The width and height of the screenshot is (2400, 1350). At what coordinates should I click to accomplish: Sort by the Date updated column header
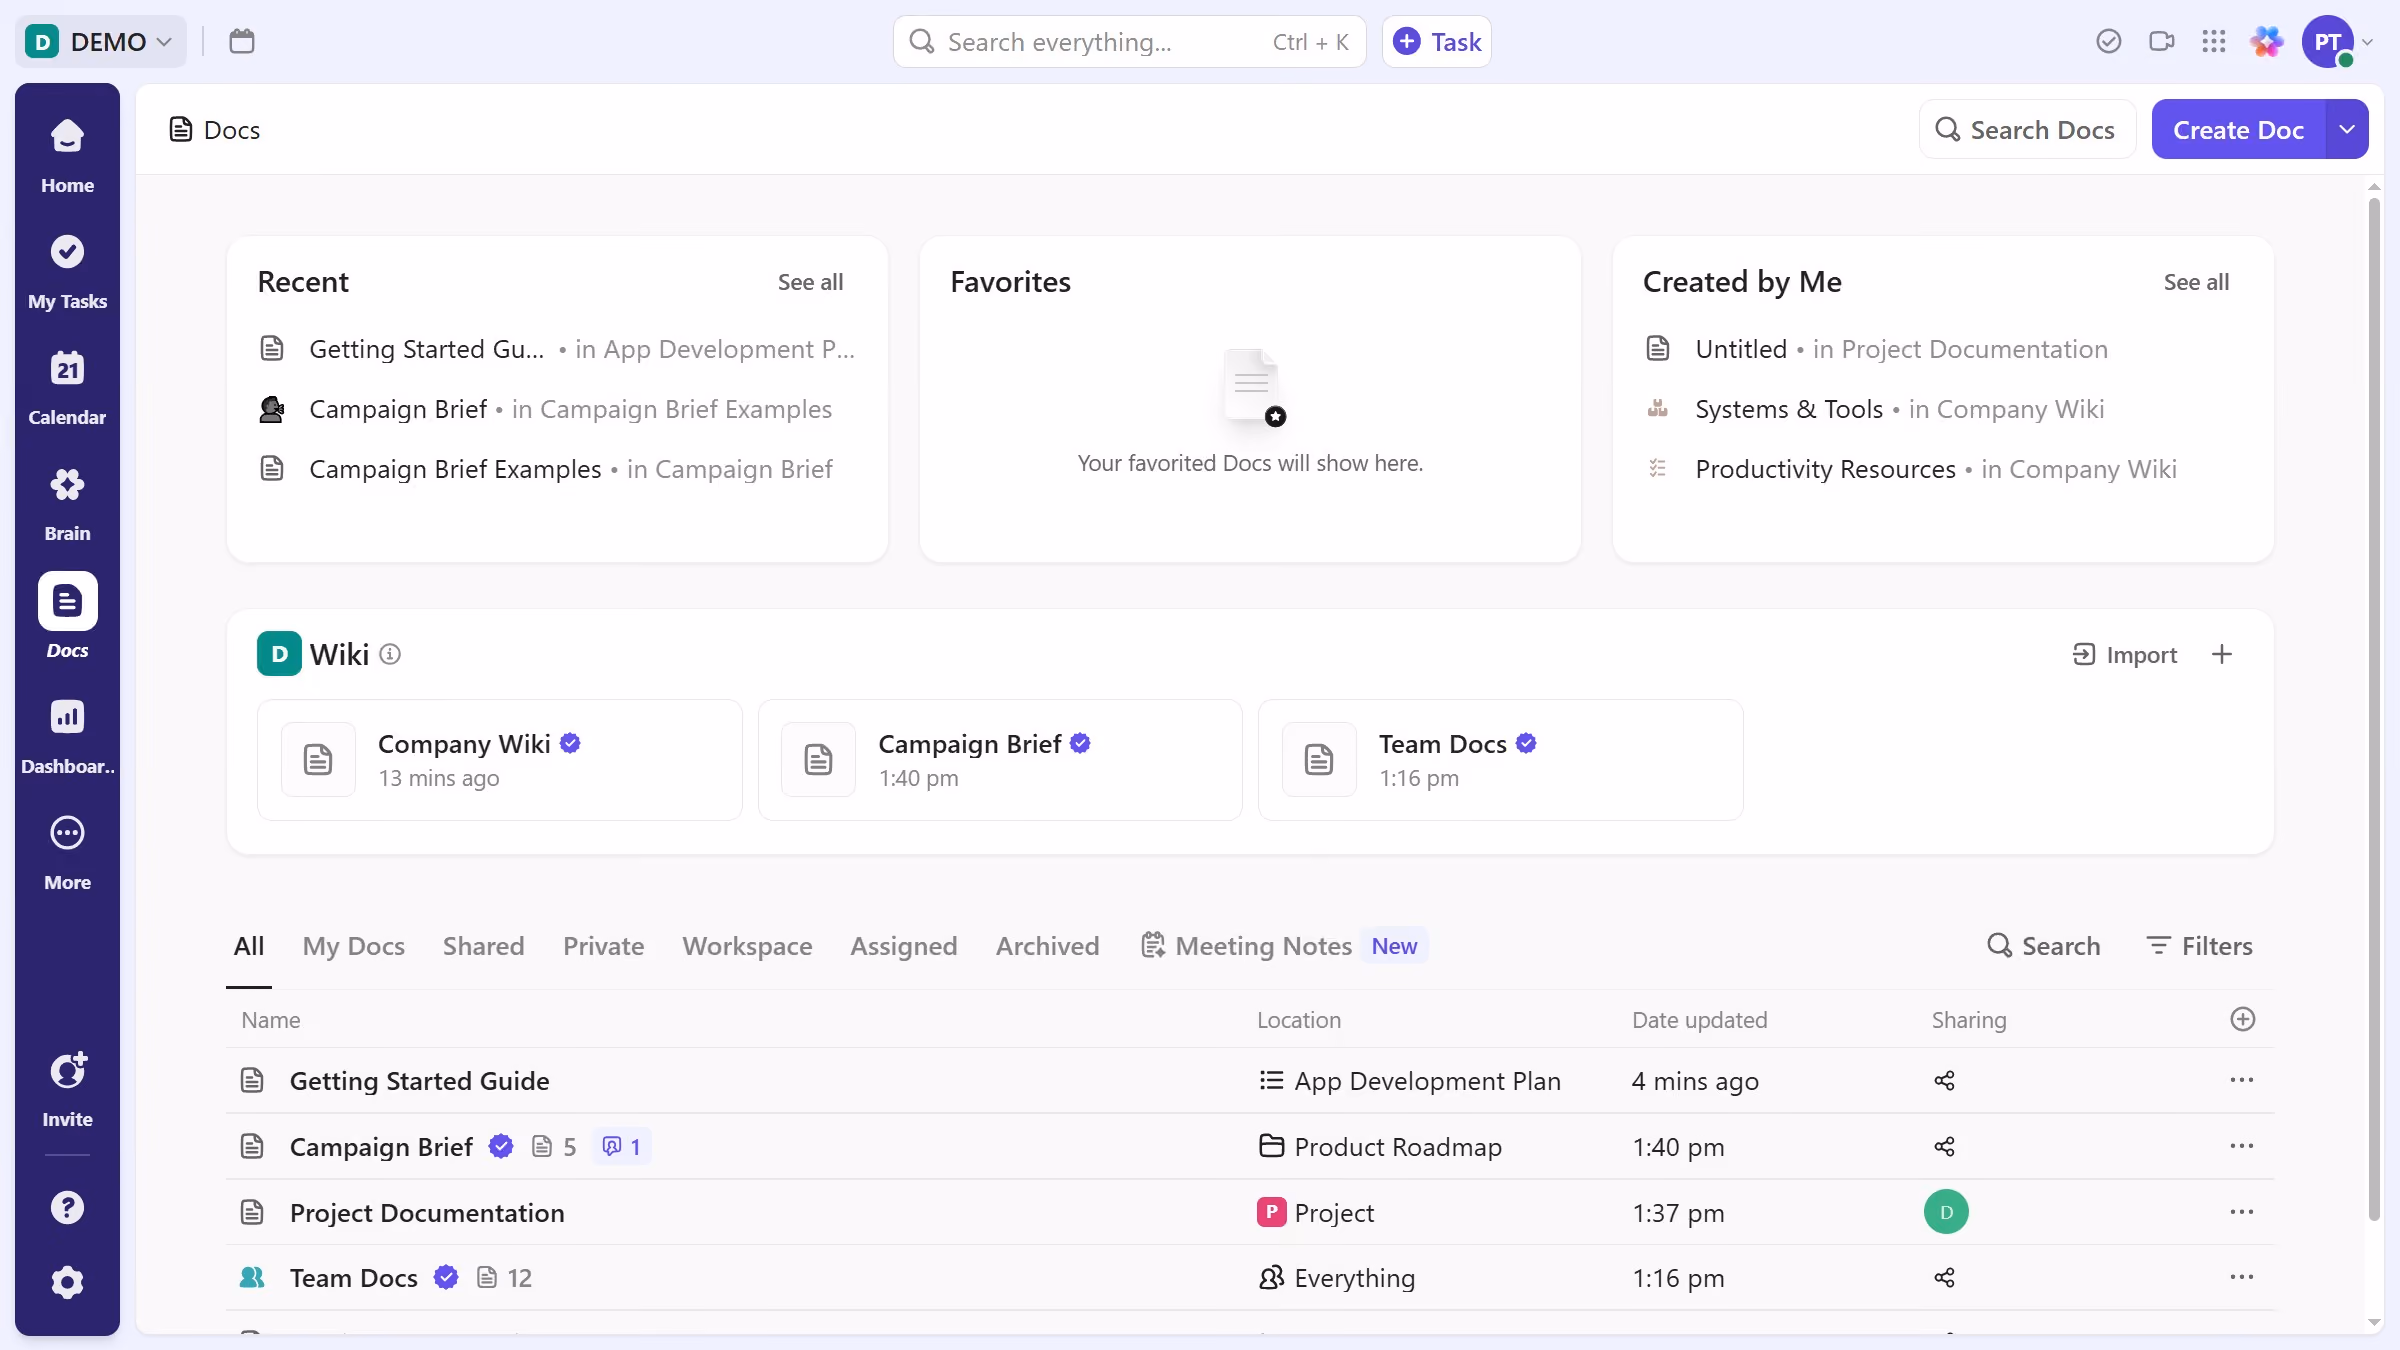point(1700,1020)
